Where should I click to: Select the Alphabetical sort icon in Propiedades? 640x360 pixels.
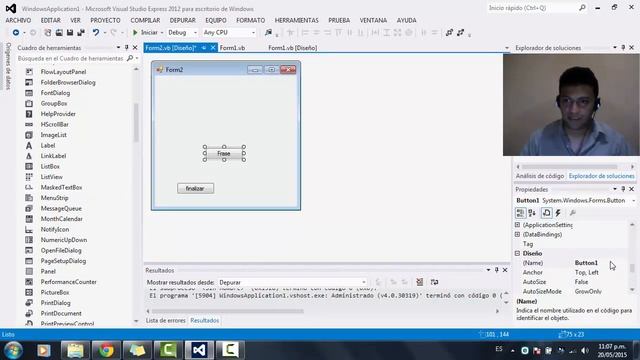click(532, 213)
